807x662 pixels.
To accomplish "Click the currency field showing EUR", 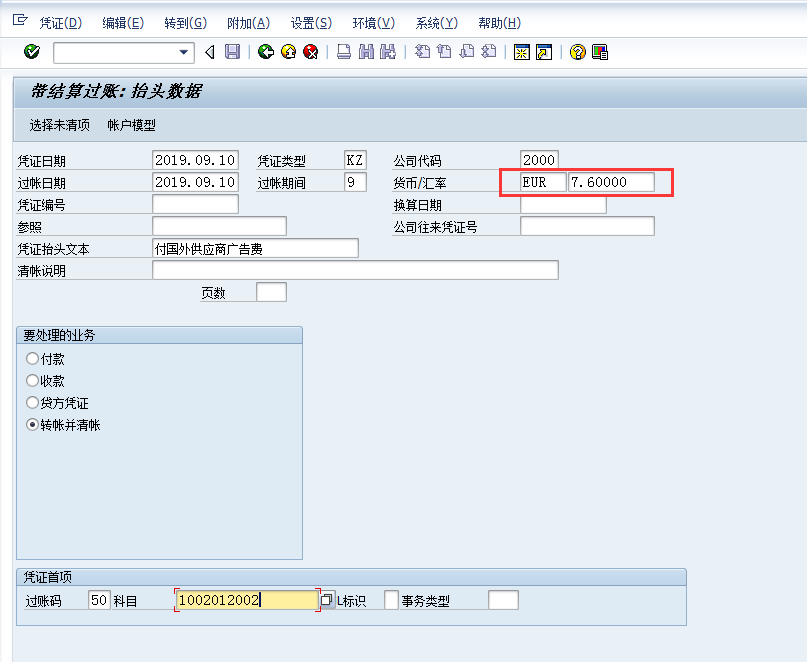I will coord(543,182).
